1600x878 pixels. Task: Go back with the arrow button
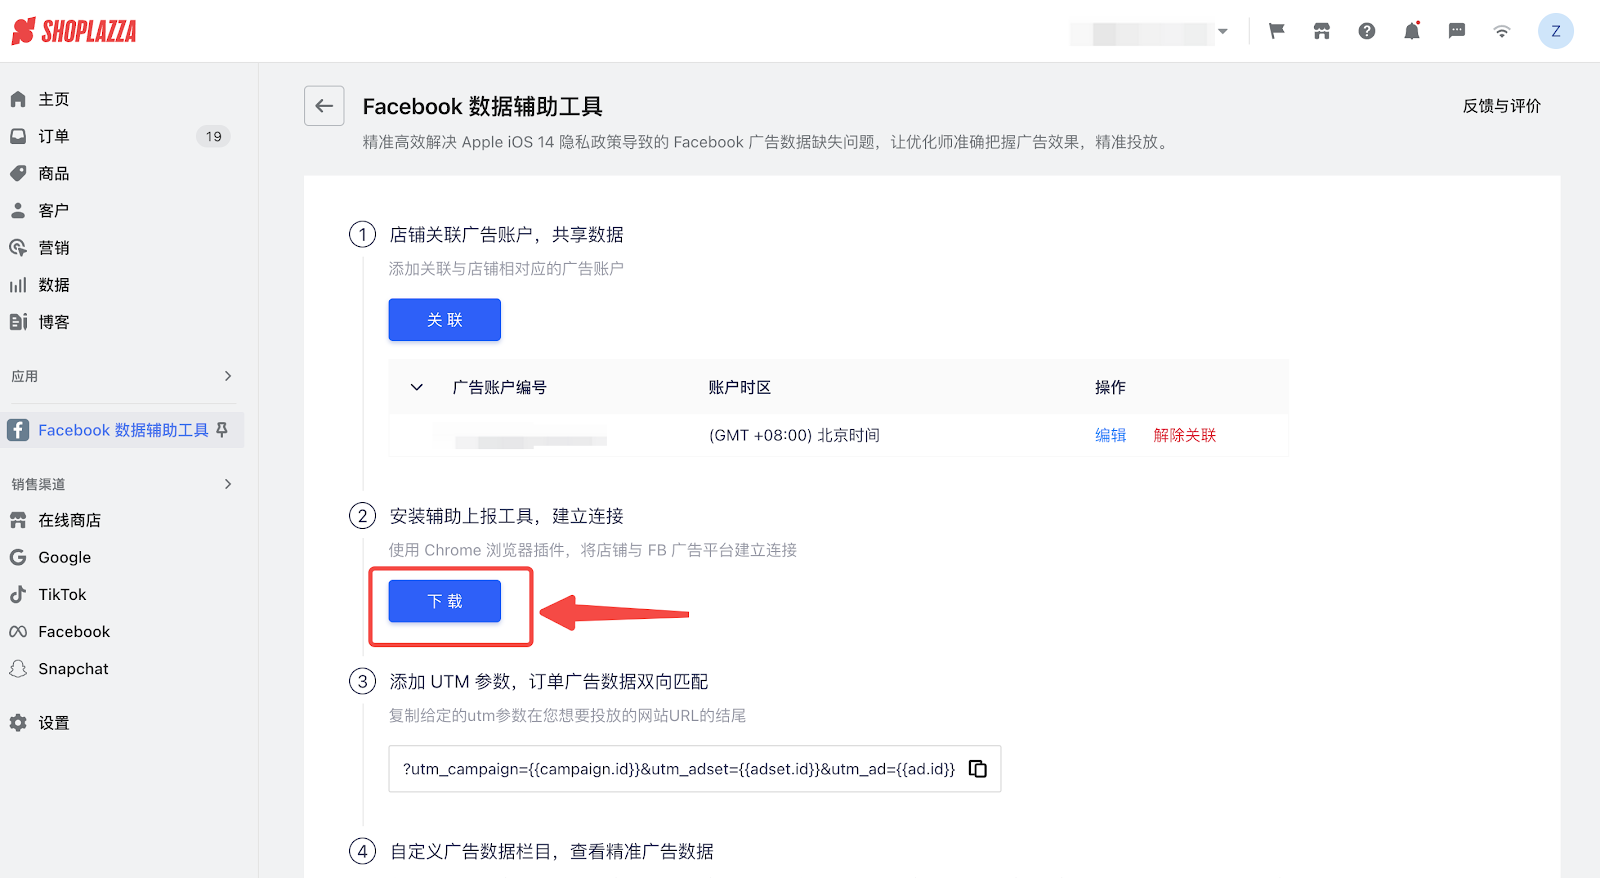(x=324, y=106)
